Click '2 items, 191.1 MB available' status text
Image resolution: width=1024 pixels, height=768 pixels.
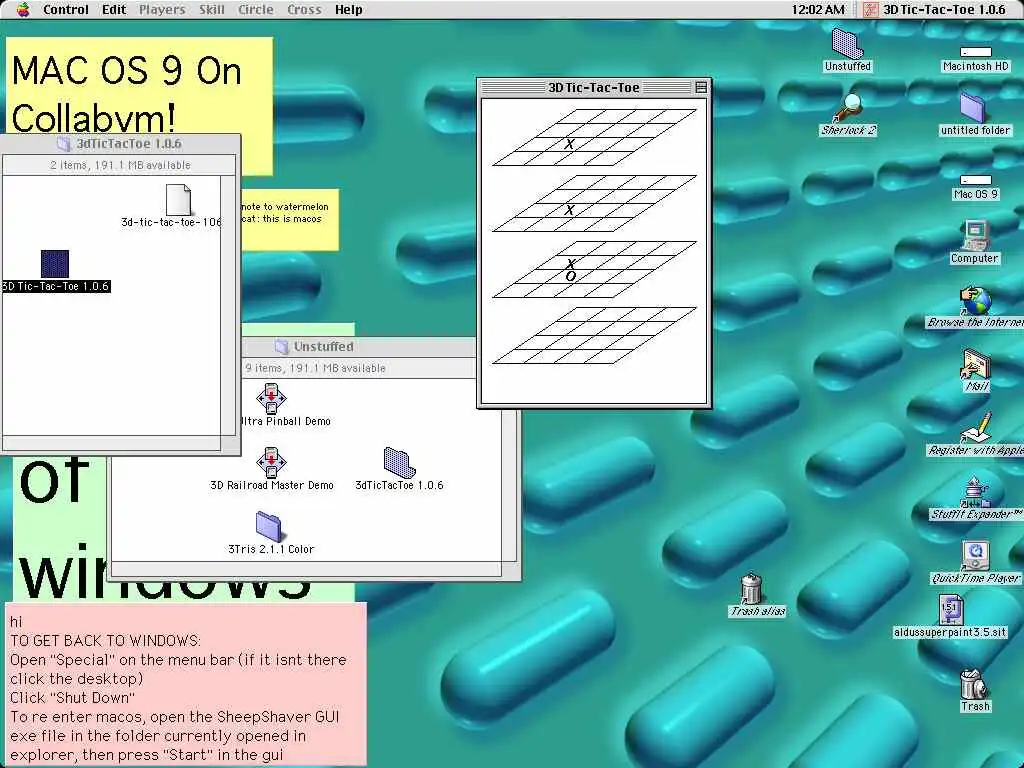120,165
